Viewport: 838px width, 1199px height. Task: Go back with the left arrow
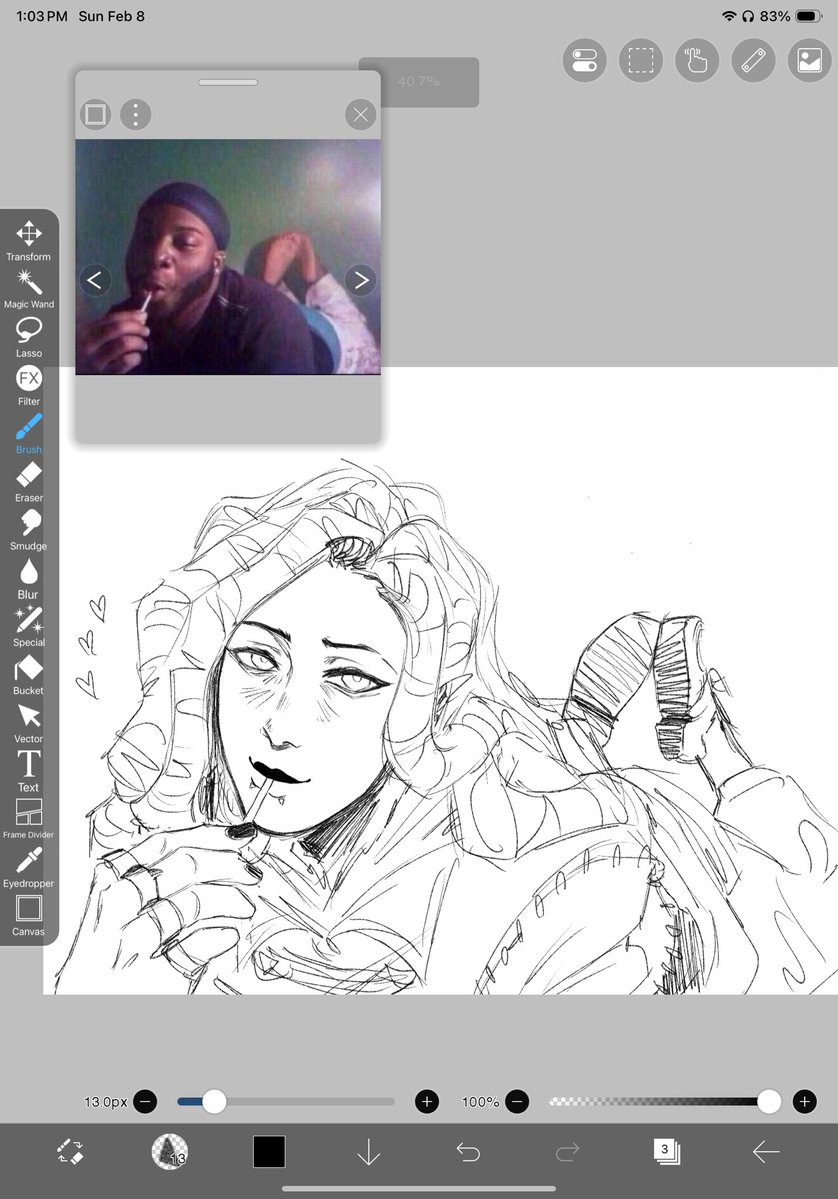(765, 1152)
